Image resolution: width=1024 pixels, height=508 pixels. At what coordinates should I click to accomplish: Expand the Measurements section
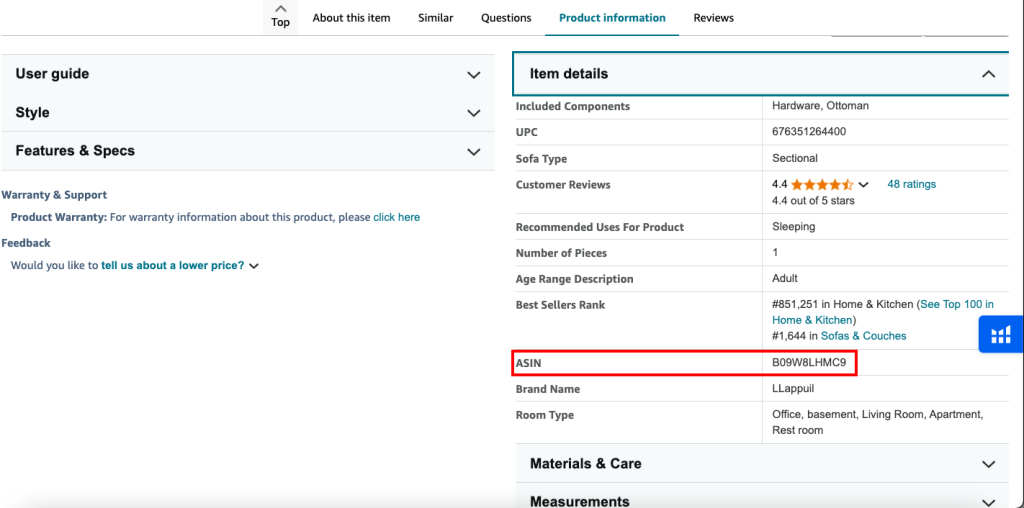(988, 501)
